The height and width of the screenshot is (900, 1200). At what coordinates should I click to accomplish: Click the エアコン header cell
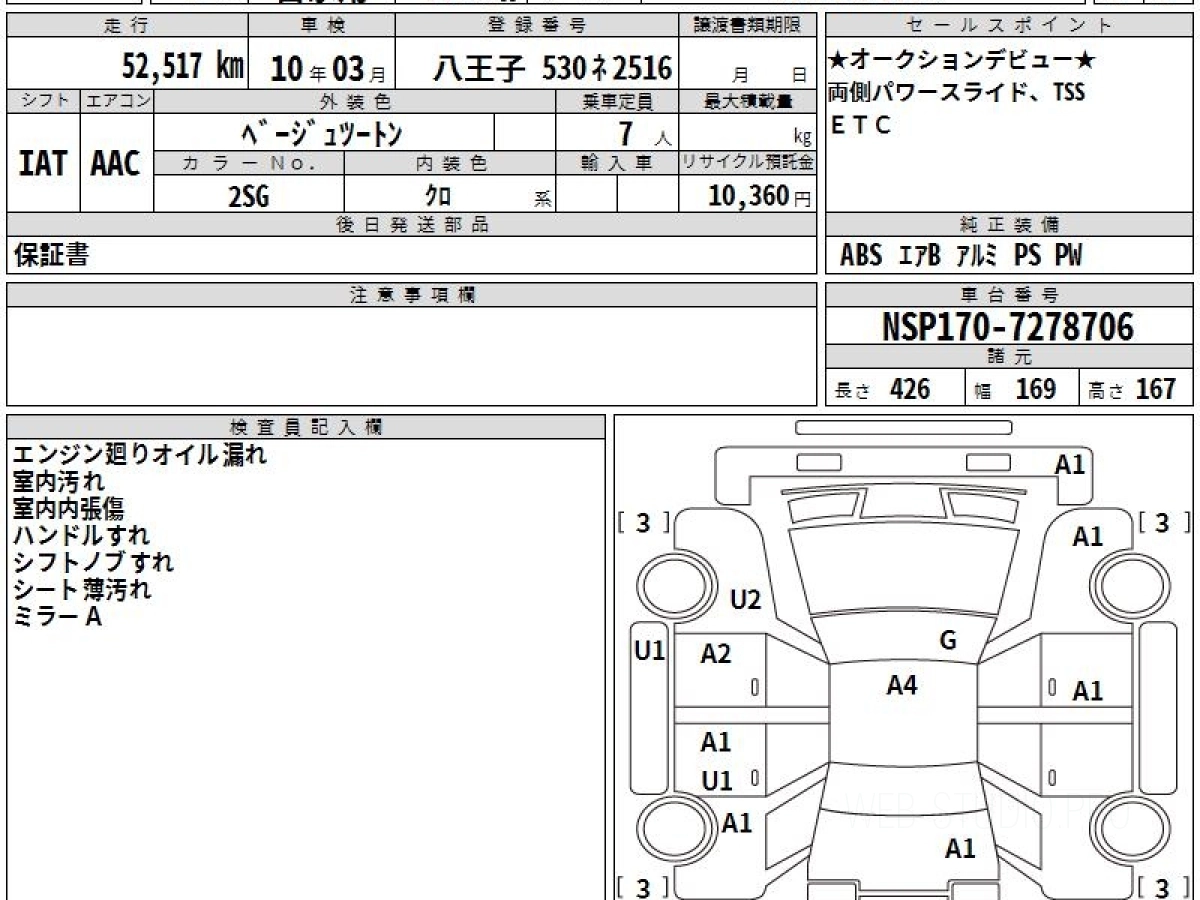pyautogui.click(x=117, y=101)
